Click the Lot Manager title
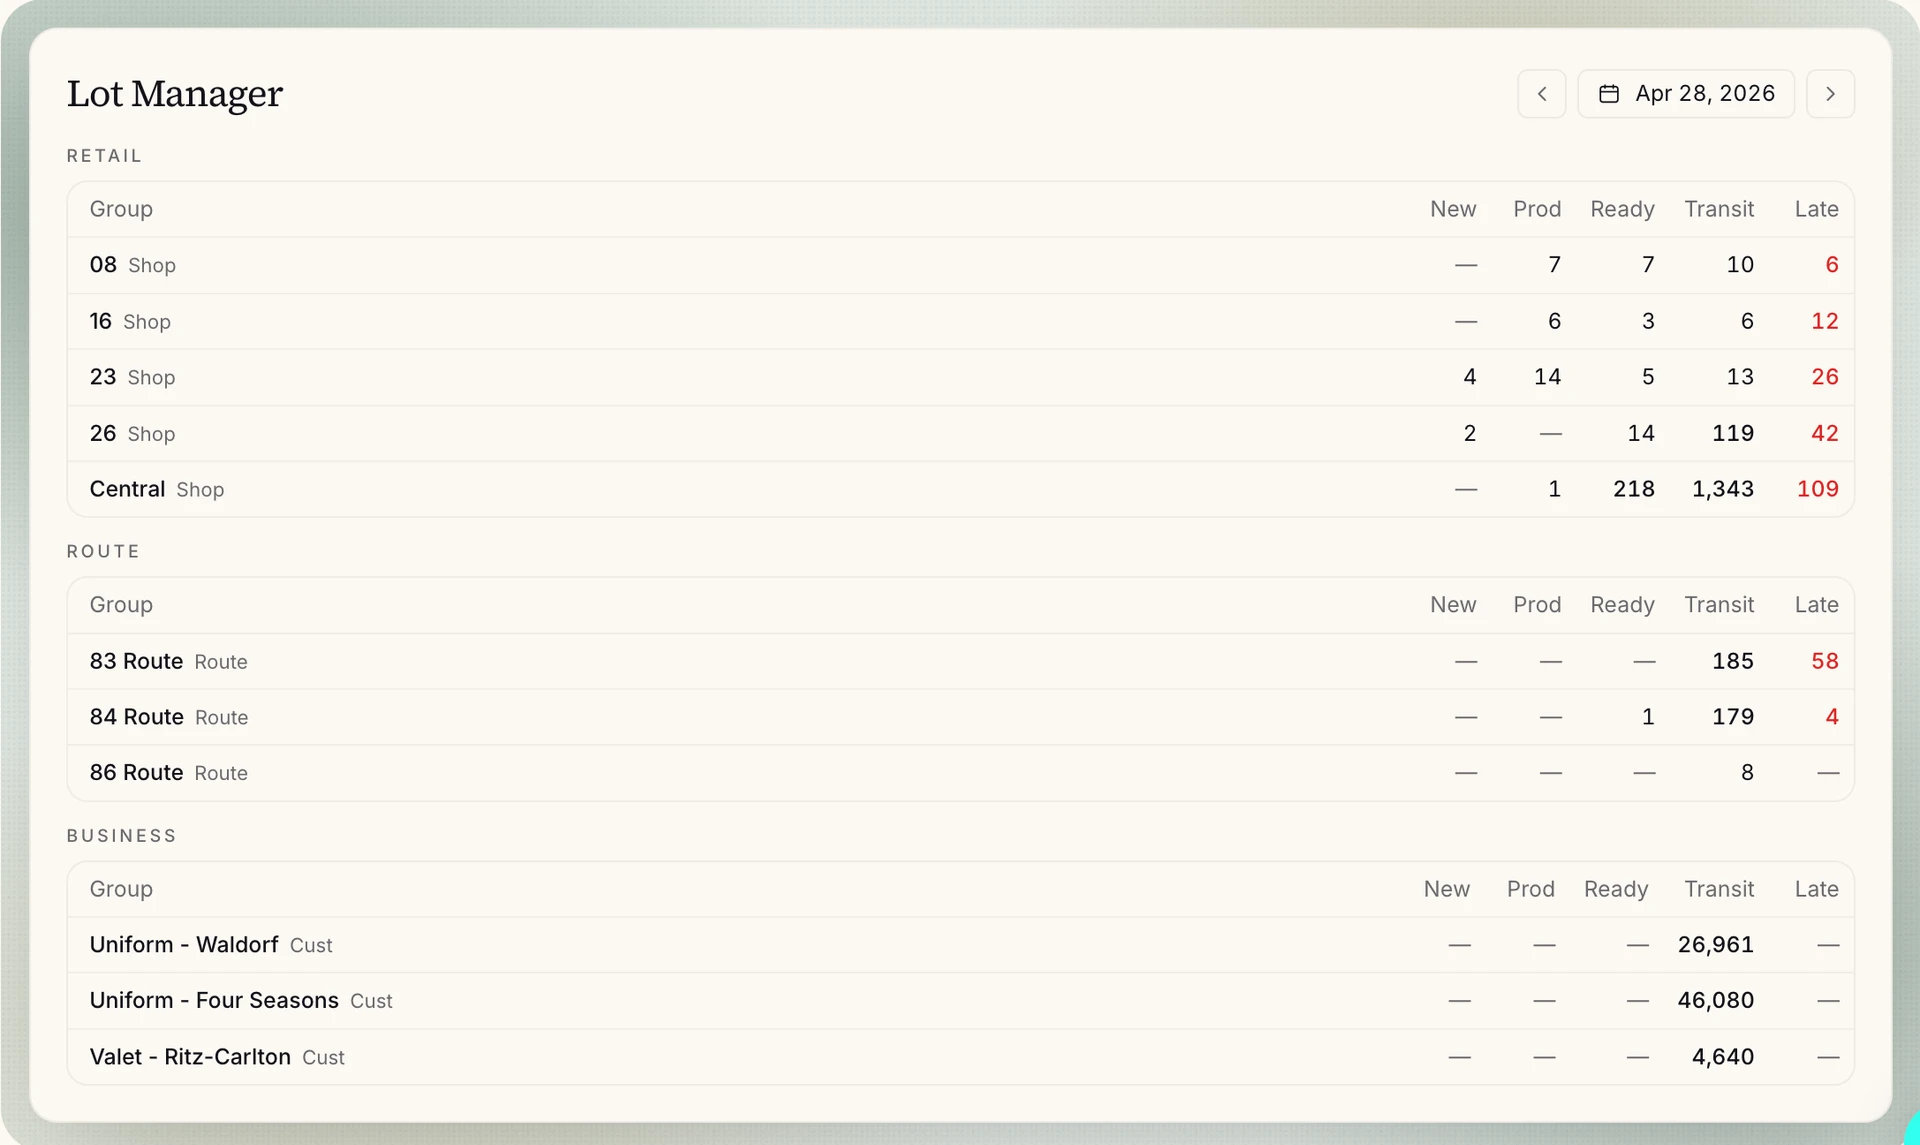The width and height of the screenshot is (1920, 1145). 175,94
